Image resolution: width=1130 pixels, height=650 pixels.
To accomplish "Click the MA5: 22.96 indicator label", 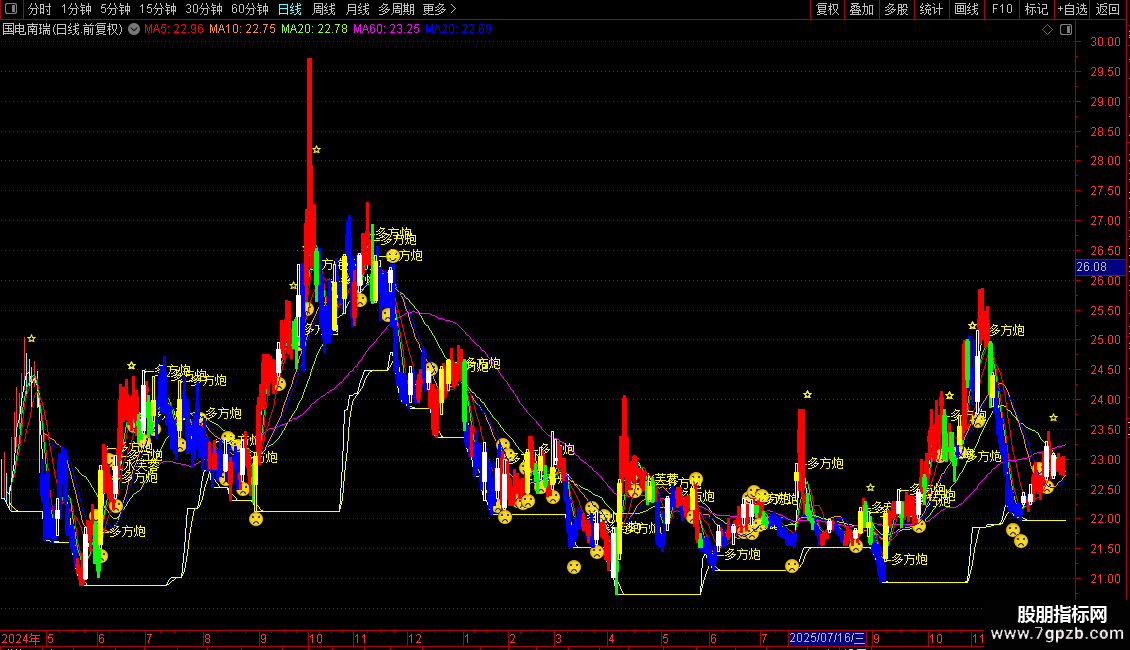I will [174, 29].
